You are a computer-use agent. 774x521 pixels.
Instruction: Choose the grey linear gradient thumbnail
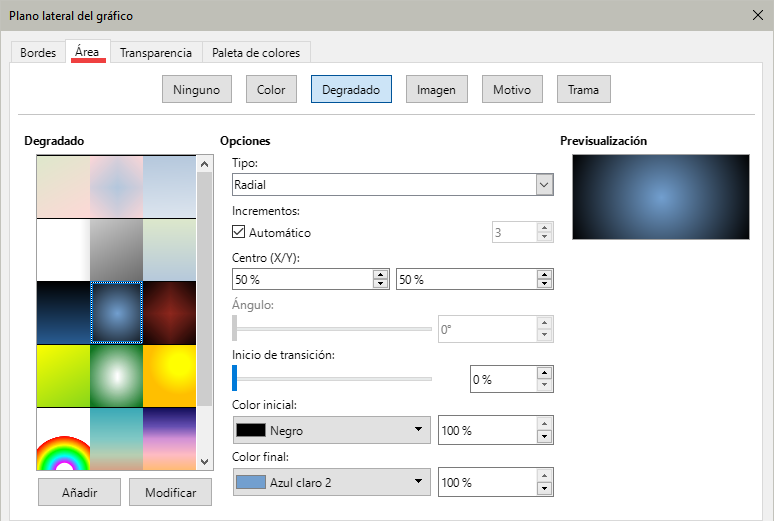coord(116,250)
